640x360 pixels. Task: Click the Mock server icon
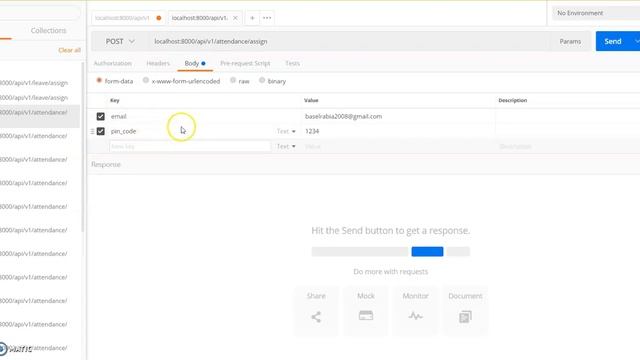[x=366, y=316]
